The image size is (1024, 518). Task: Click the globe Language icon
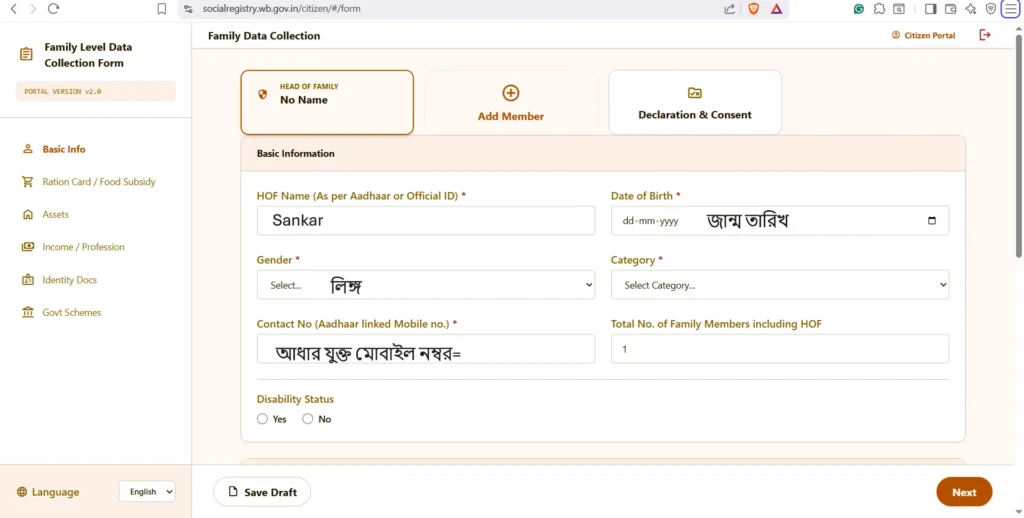[x=22, y=492]
